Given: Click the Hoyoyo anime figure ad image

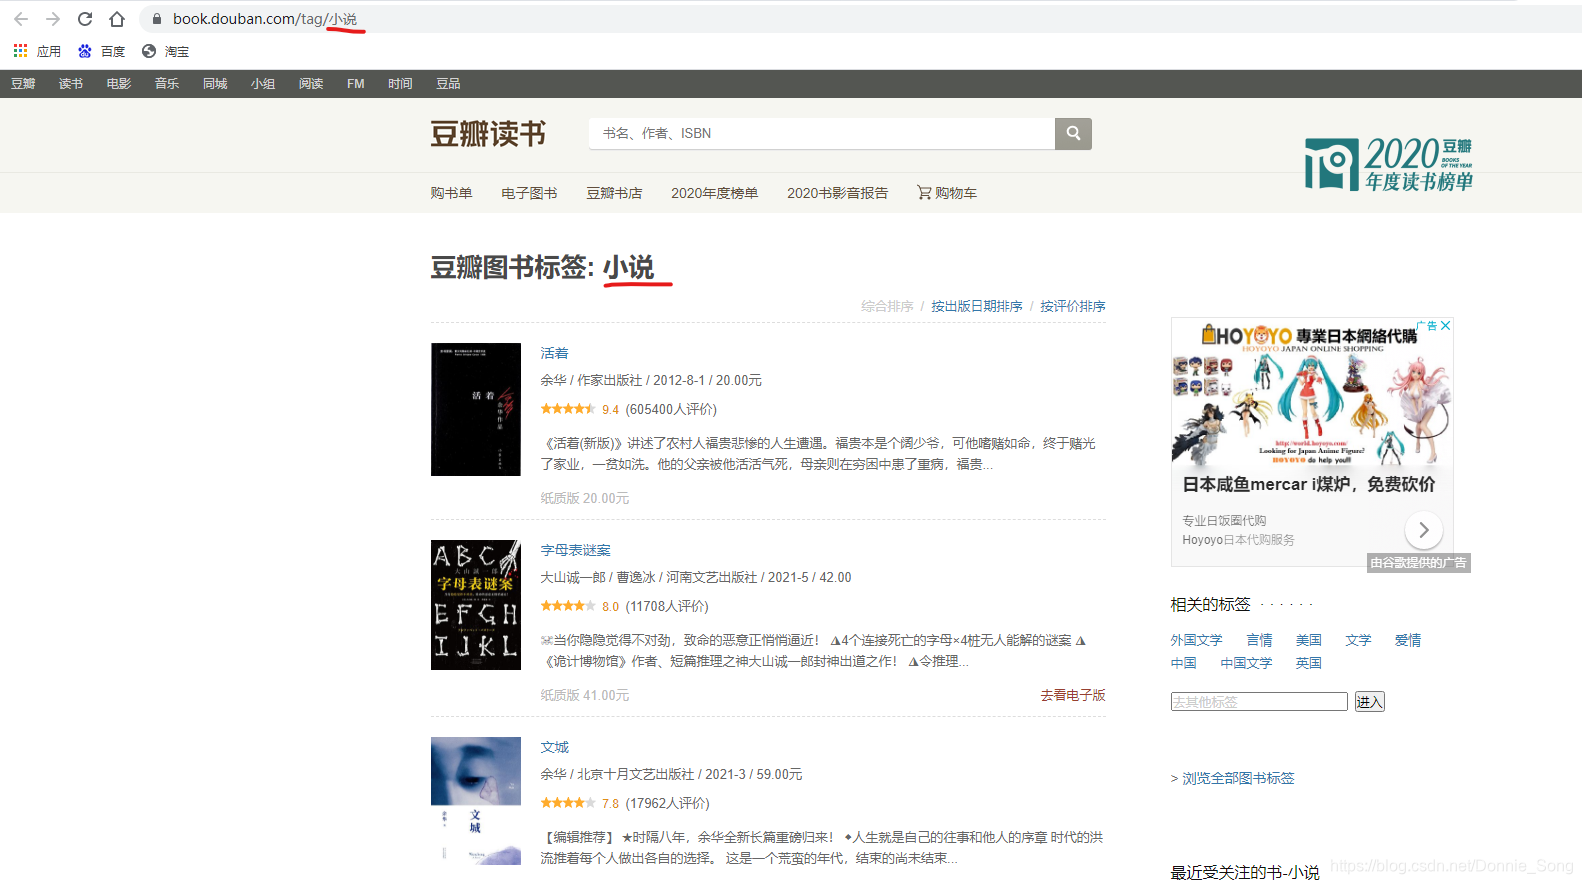Looking at the screenshot, I should pos(1311,394).
